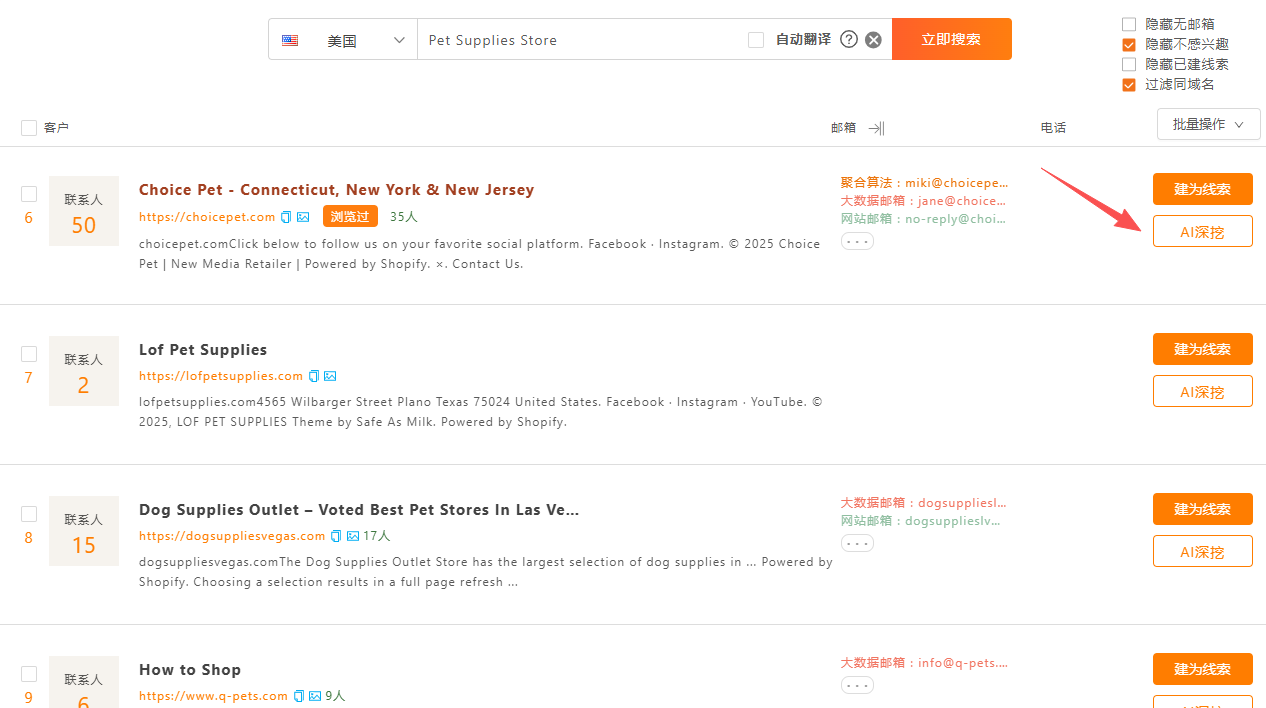The height and width of the screenshot is (708, 1266).
Task: Click the 大数据邮箱 jane@choice... email
Action: pyautogui.click(x=924, y=201)
